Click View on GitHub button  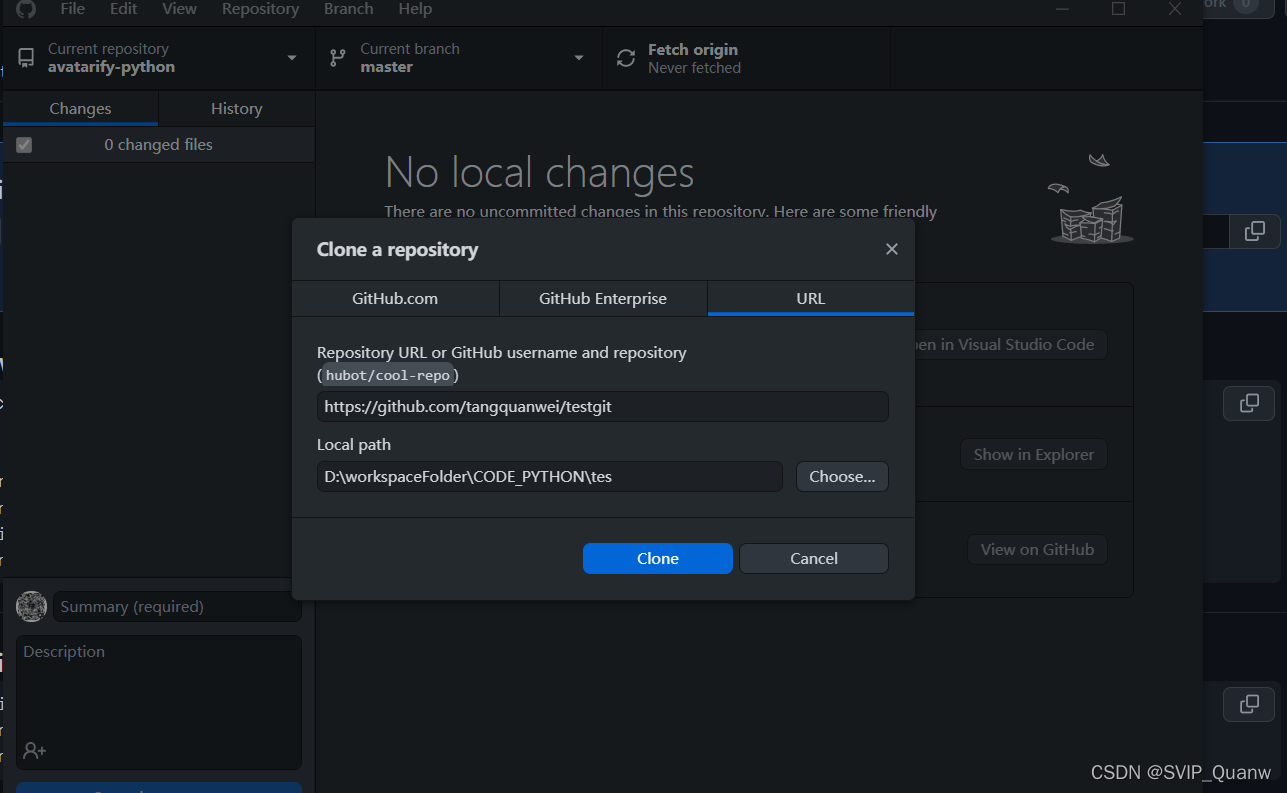pyautogui.click(x=1037, y=549)
